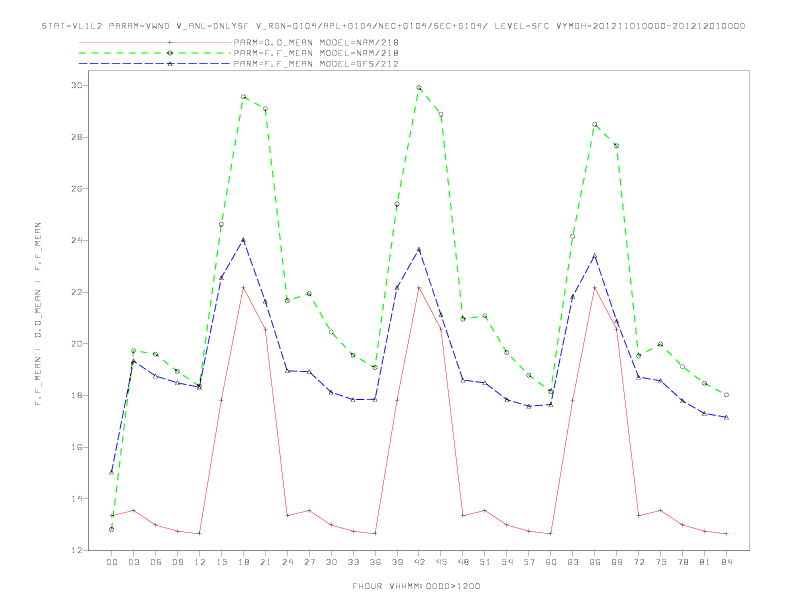
Task: Click forecast hour label 81 on x-axis
Action: tap(705, 562)
